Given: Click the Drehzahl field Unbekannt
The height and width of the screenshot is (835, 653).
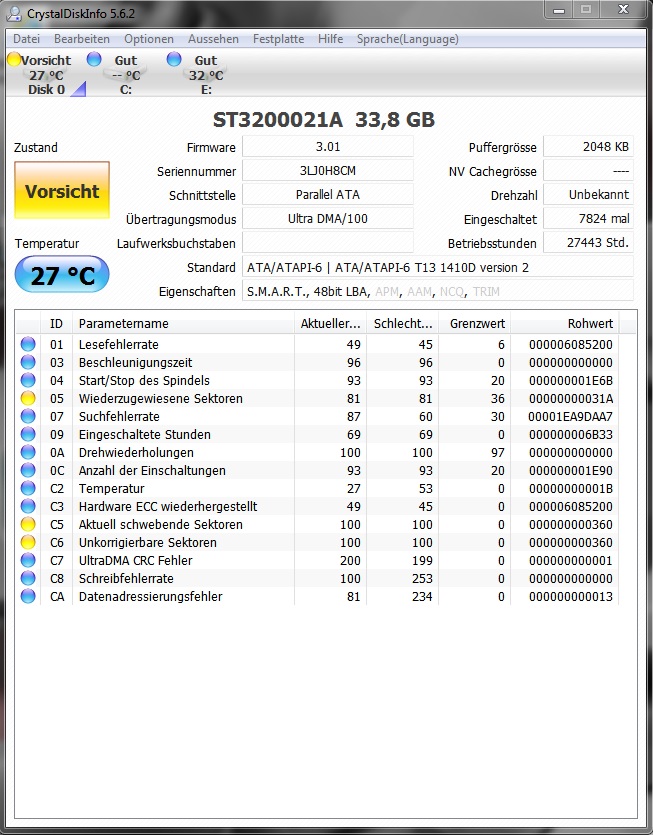Looking at the screenshot, I should click(x=588, y=194).
